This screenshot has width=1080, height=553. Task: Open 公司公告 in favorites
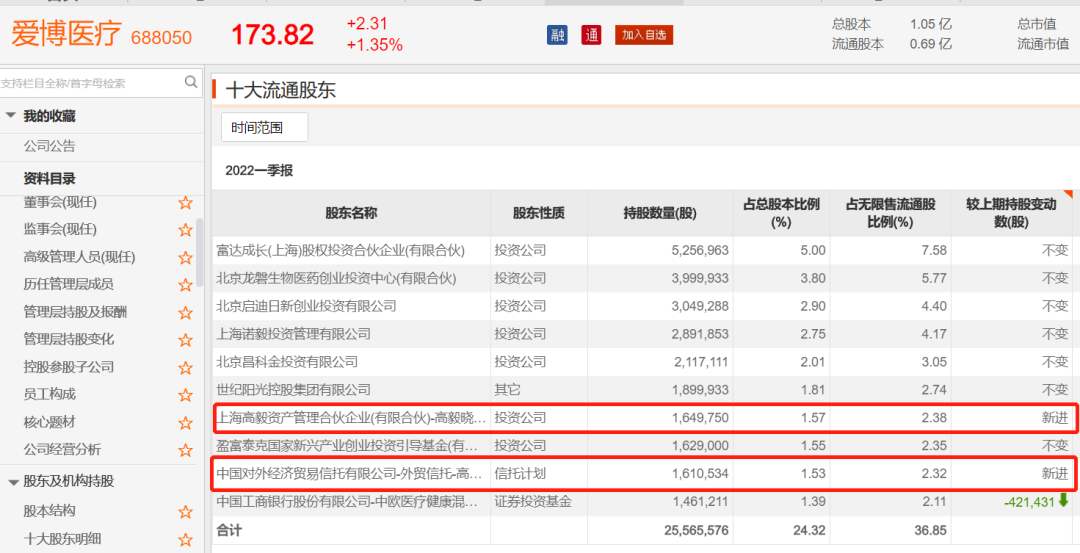pos(50,146)
